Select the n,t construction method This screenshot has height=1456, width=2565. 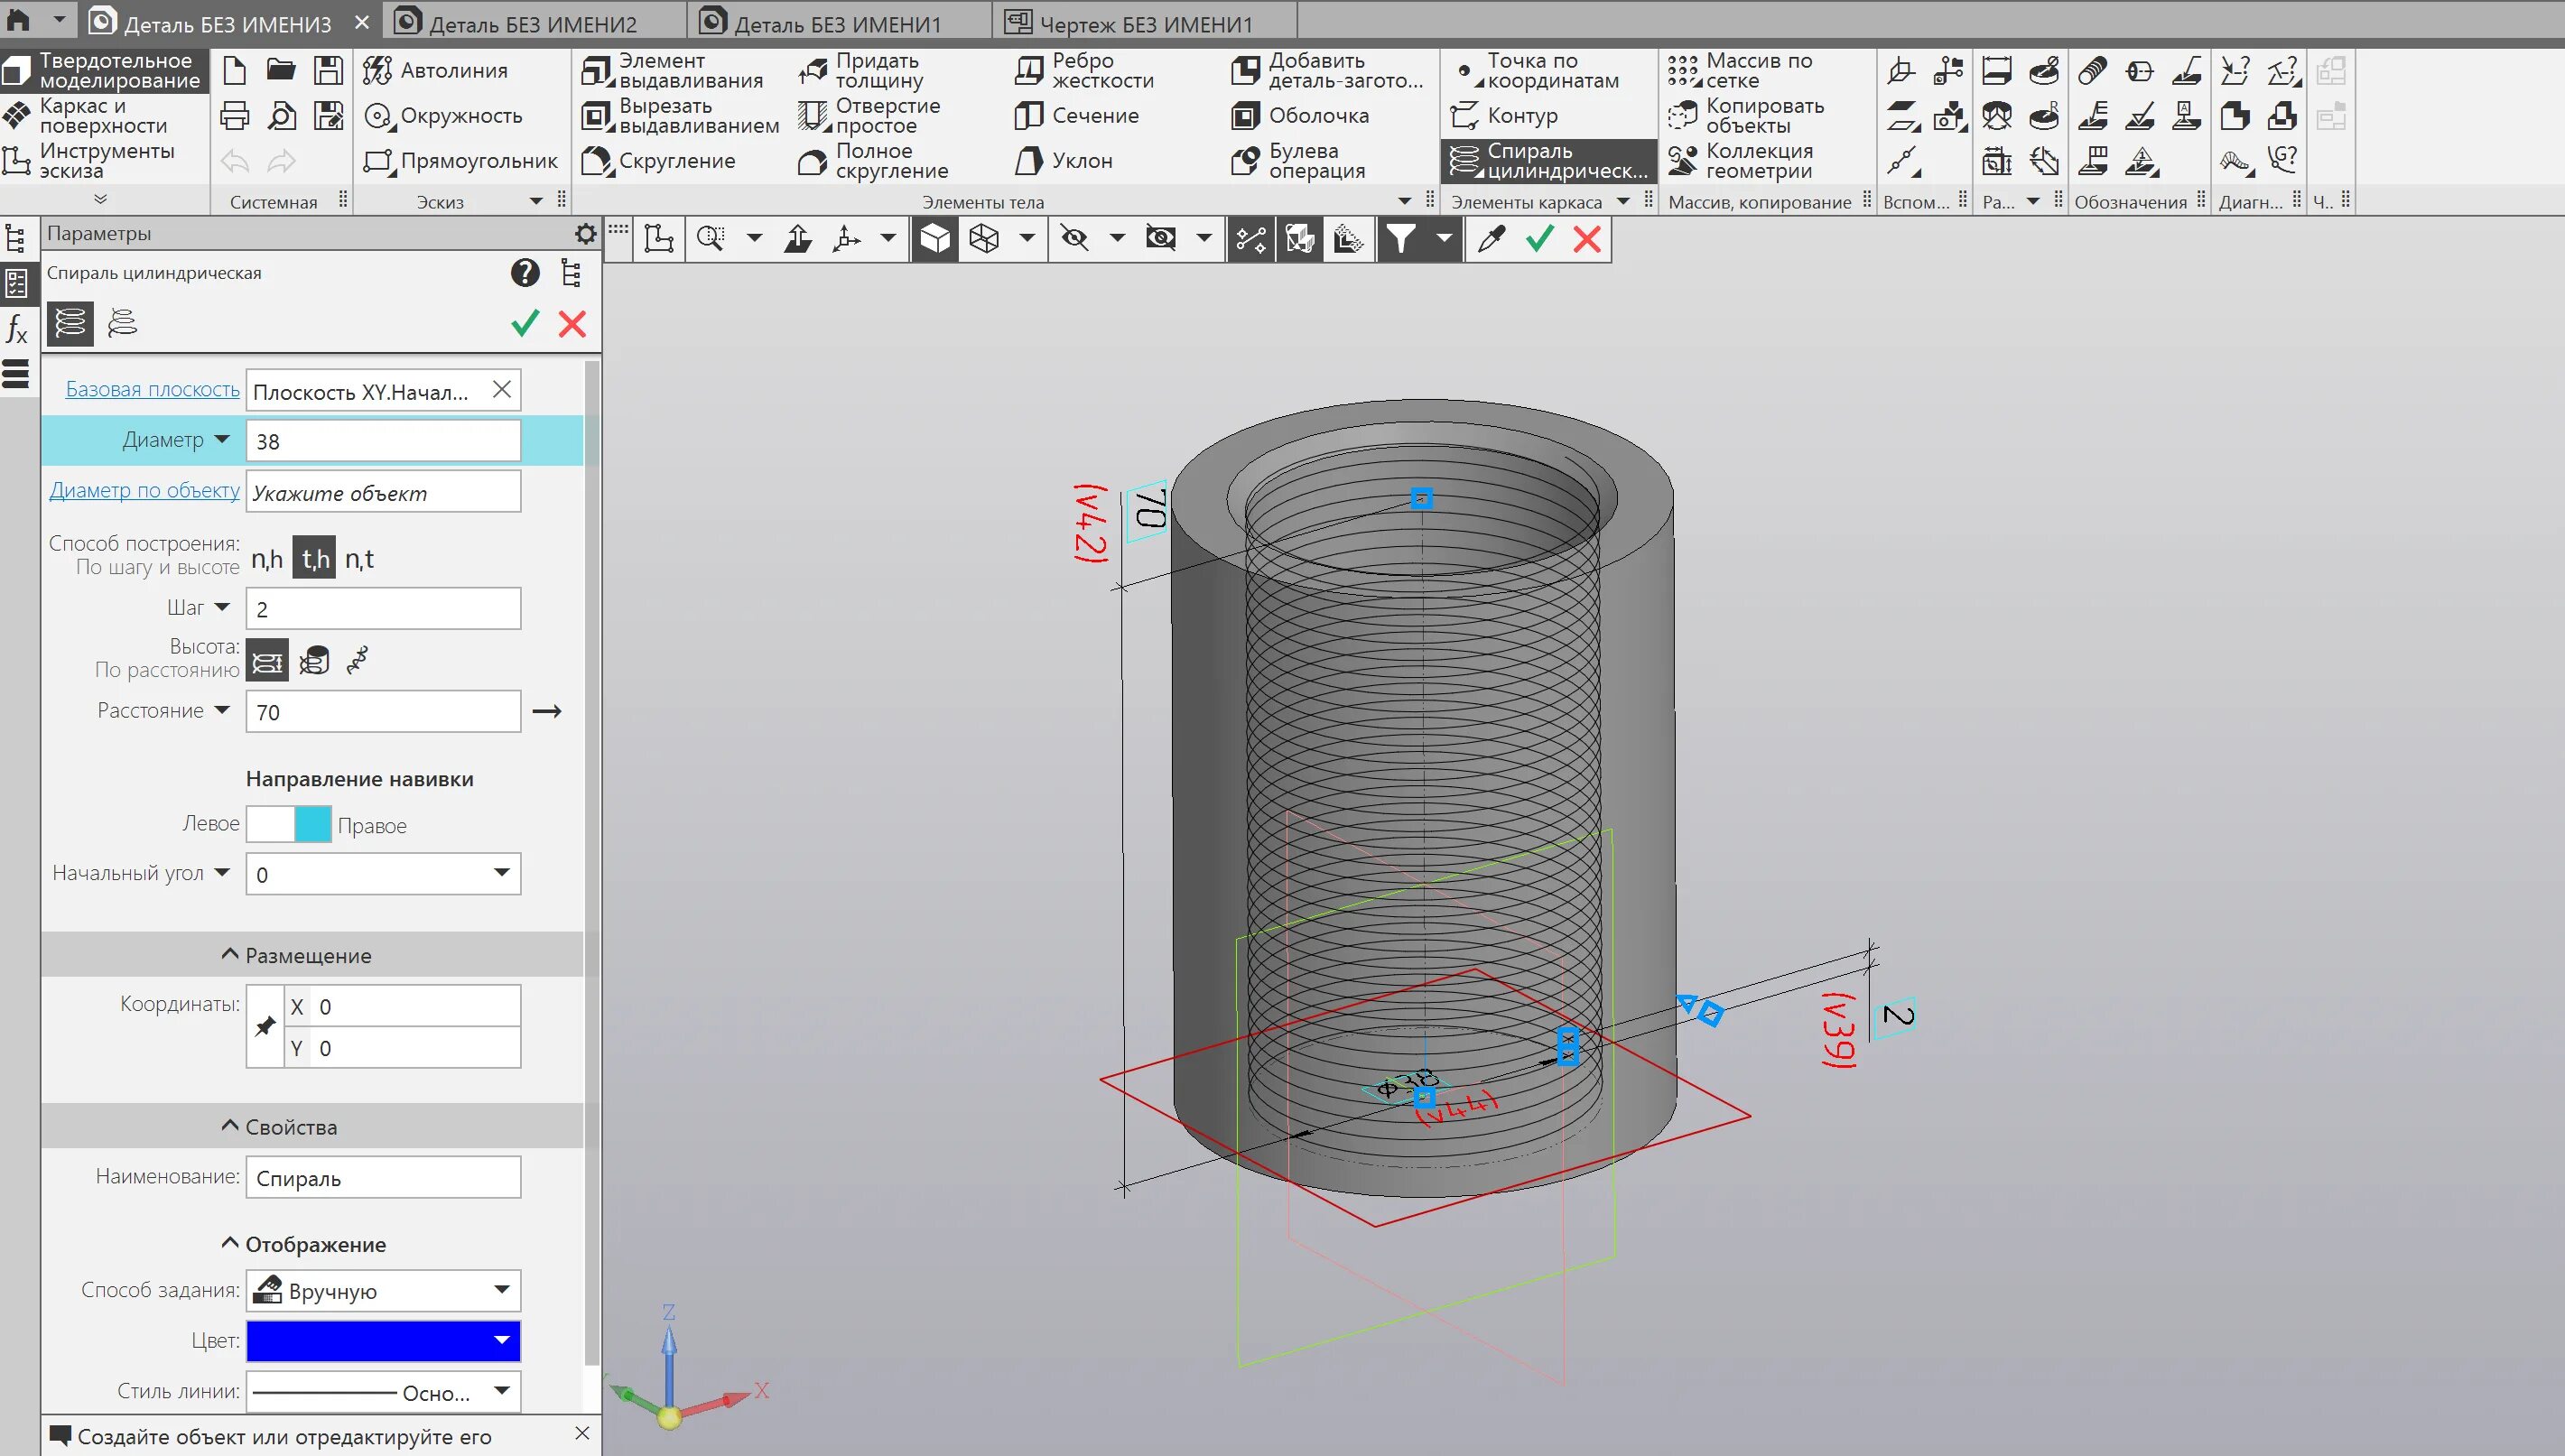359,559
